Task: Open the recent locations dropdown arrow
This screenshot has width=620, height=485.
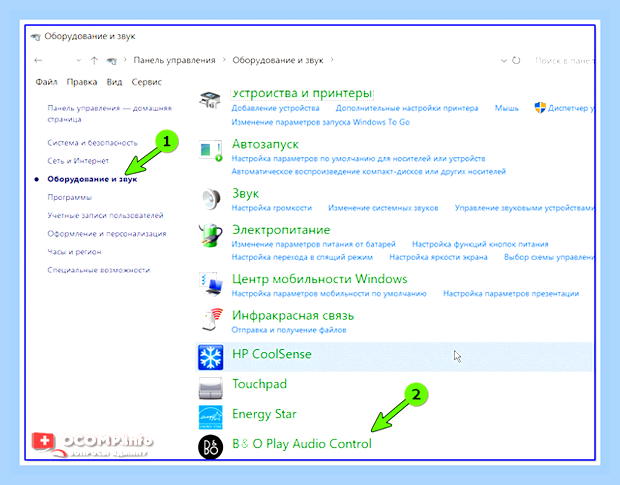Action: [x=79, y=60]
